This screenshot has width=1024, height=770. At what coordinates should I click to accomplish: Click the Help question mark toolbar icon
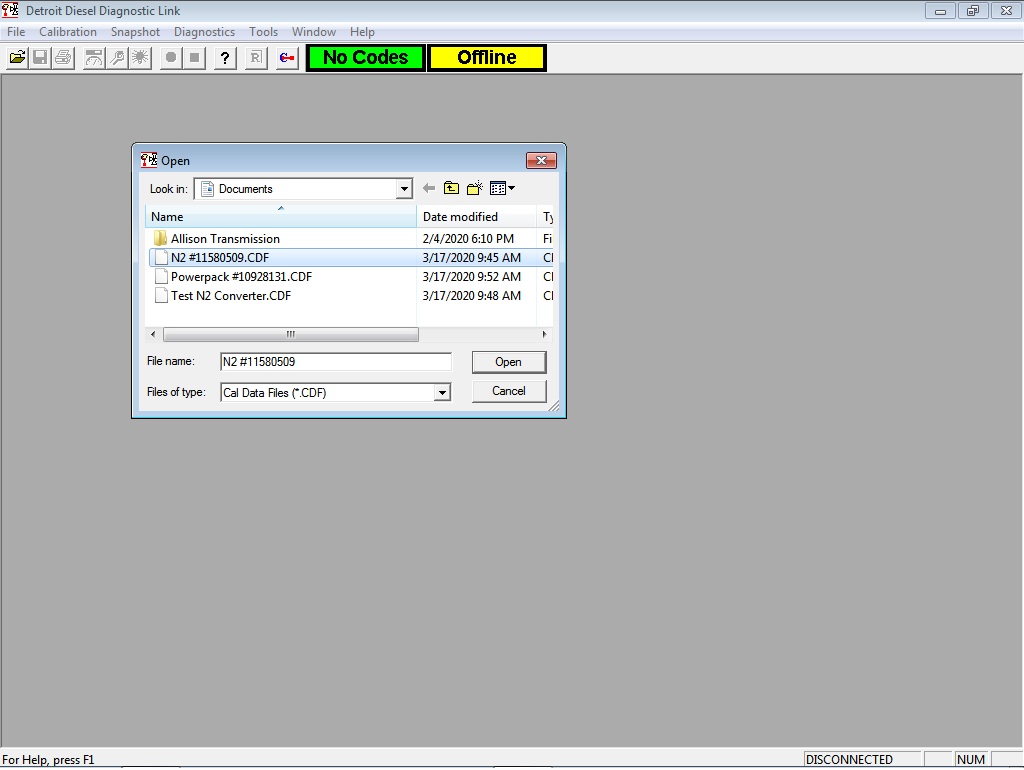click(x=224, y=57)
